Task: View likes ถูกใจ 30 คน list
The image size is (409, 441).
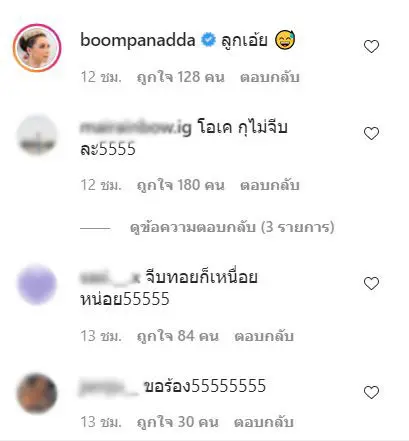Action: click(178, 422)
